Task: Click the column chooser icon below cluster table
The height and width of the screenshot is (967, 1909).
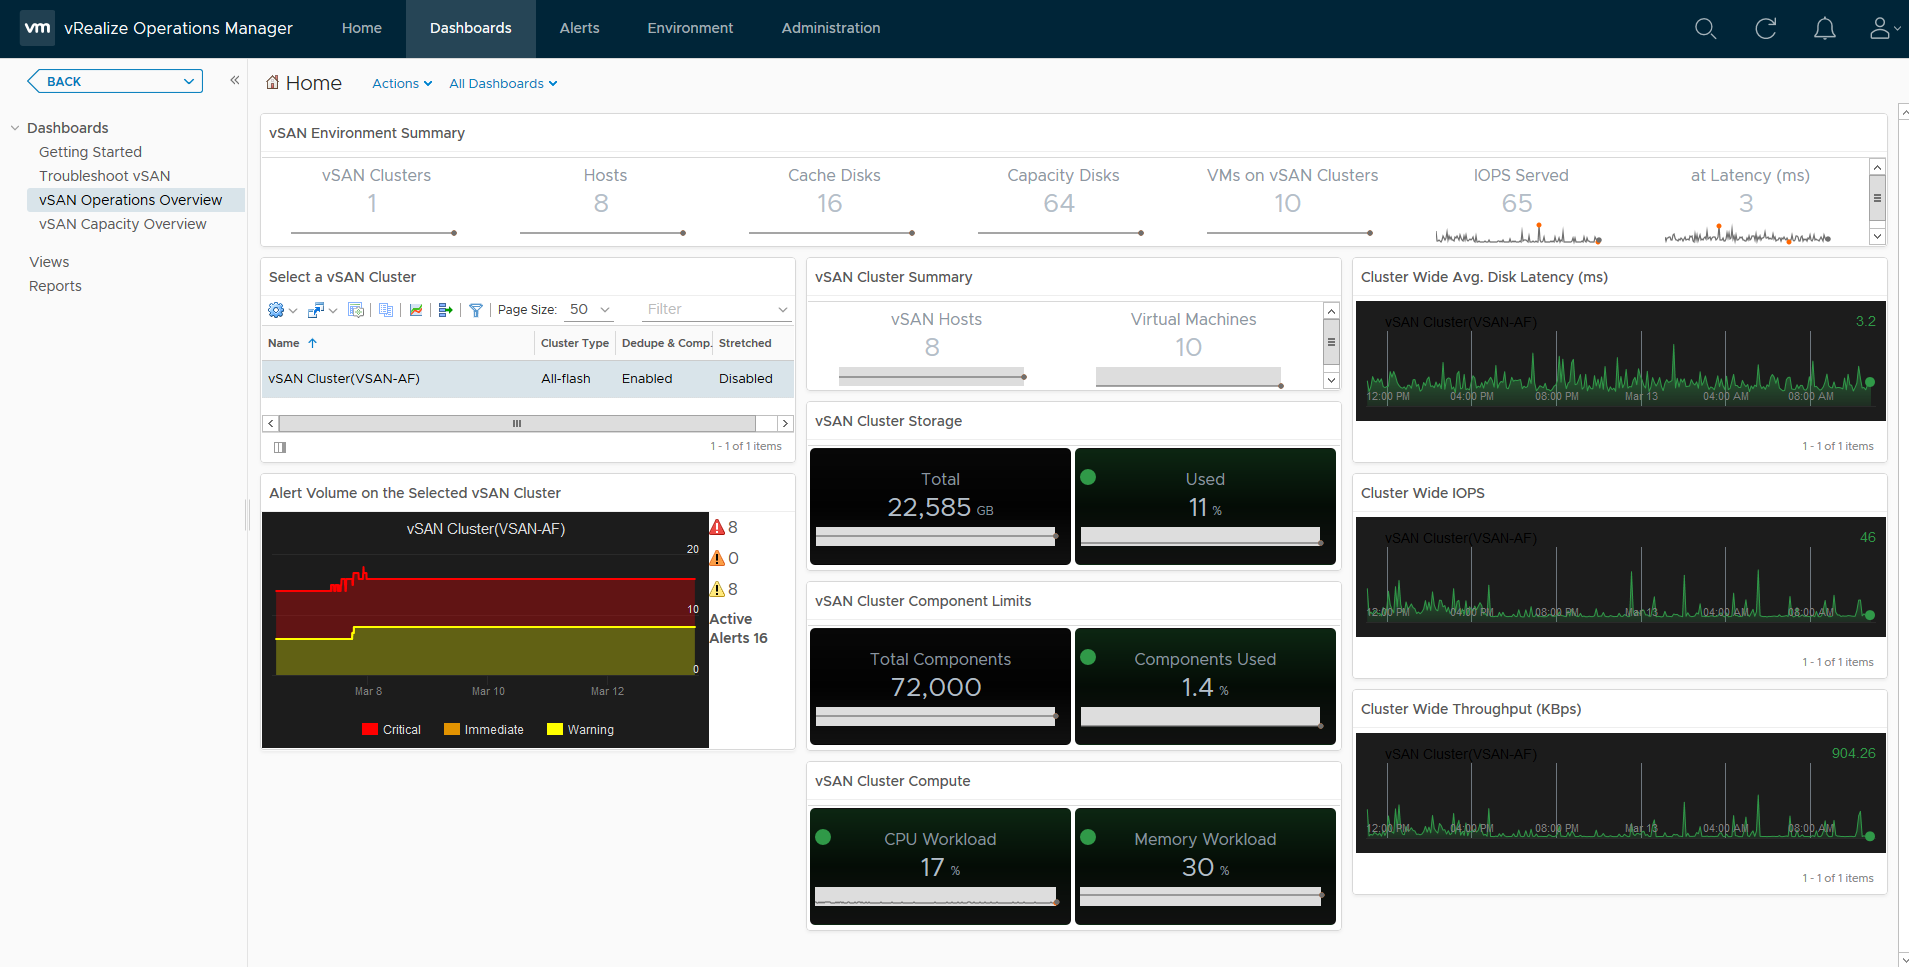Action: (280, 447)
